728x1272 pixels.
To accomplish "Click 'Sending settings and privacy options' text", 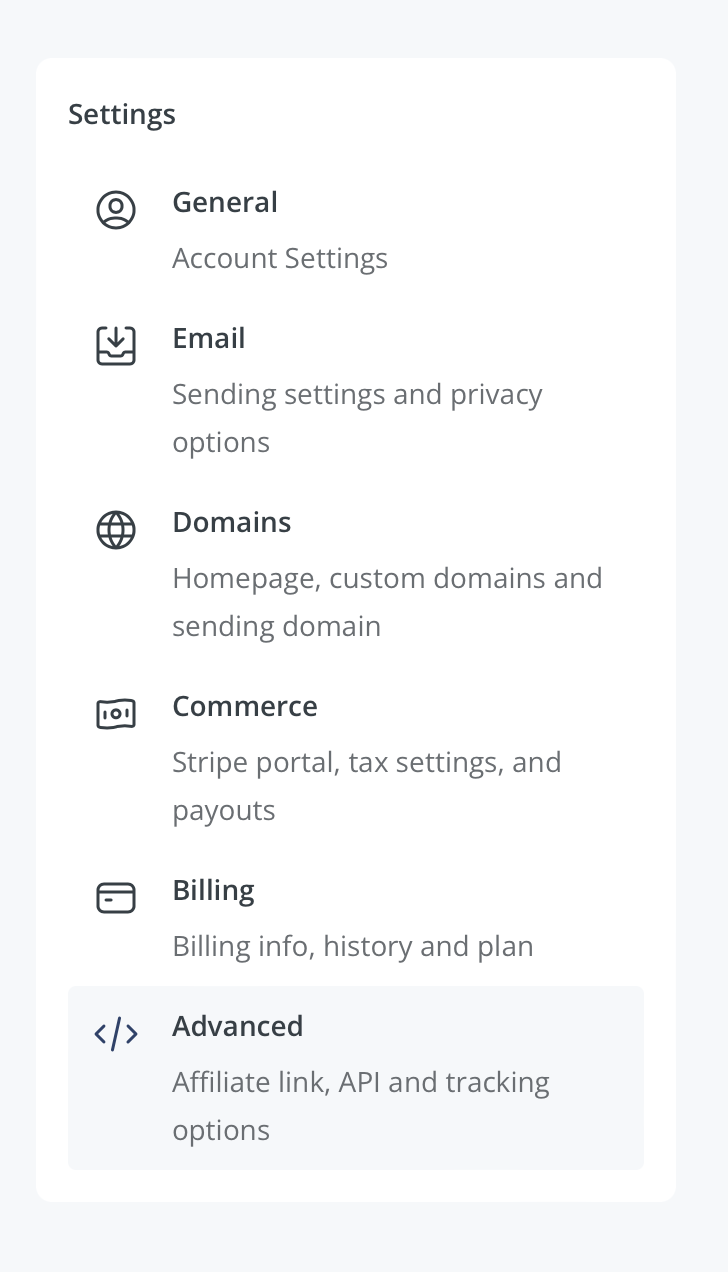I will click(x=357, y=418).
